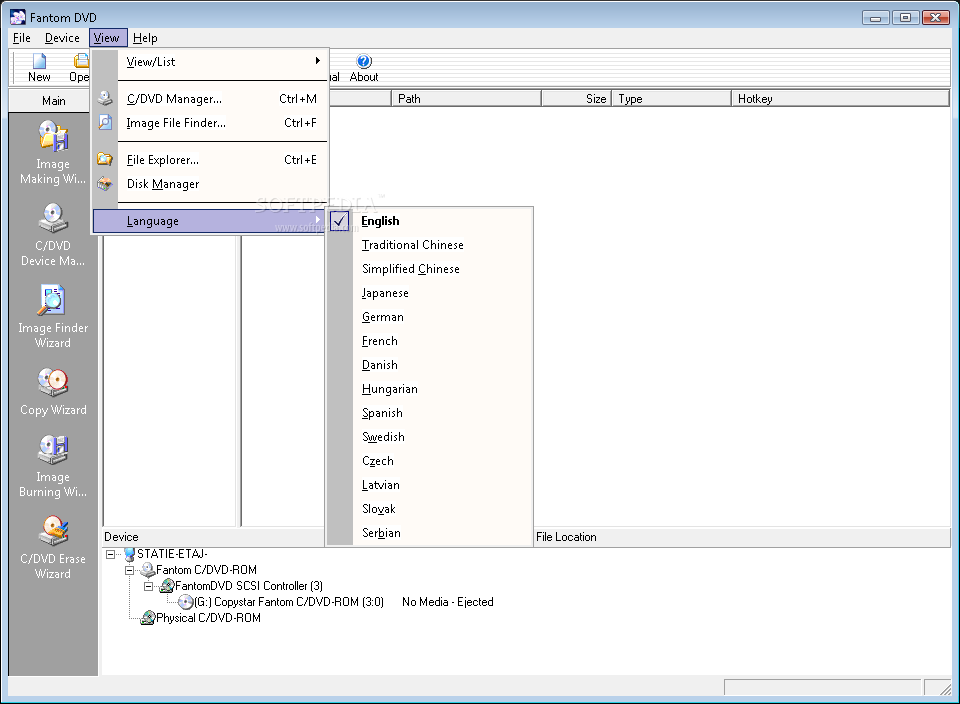Switch language to Hungarian
The width and height of the screenshot is (960, 704).
pyautogui.click(x=429, y=389)
